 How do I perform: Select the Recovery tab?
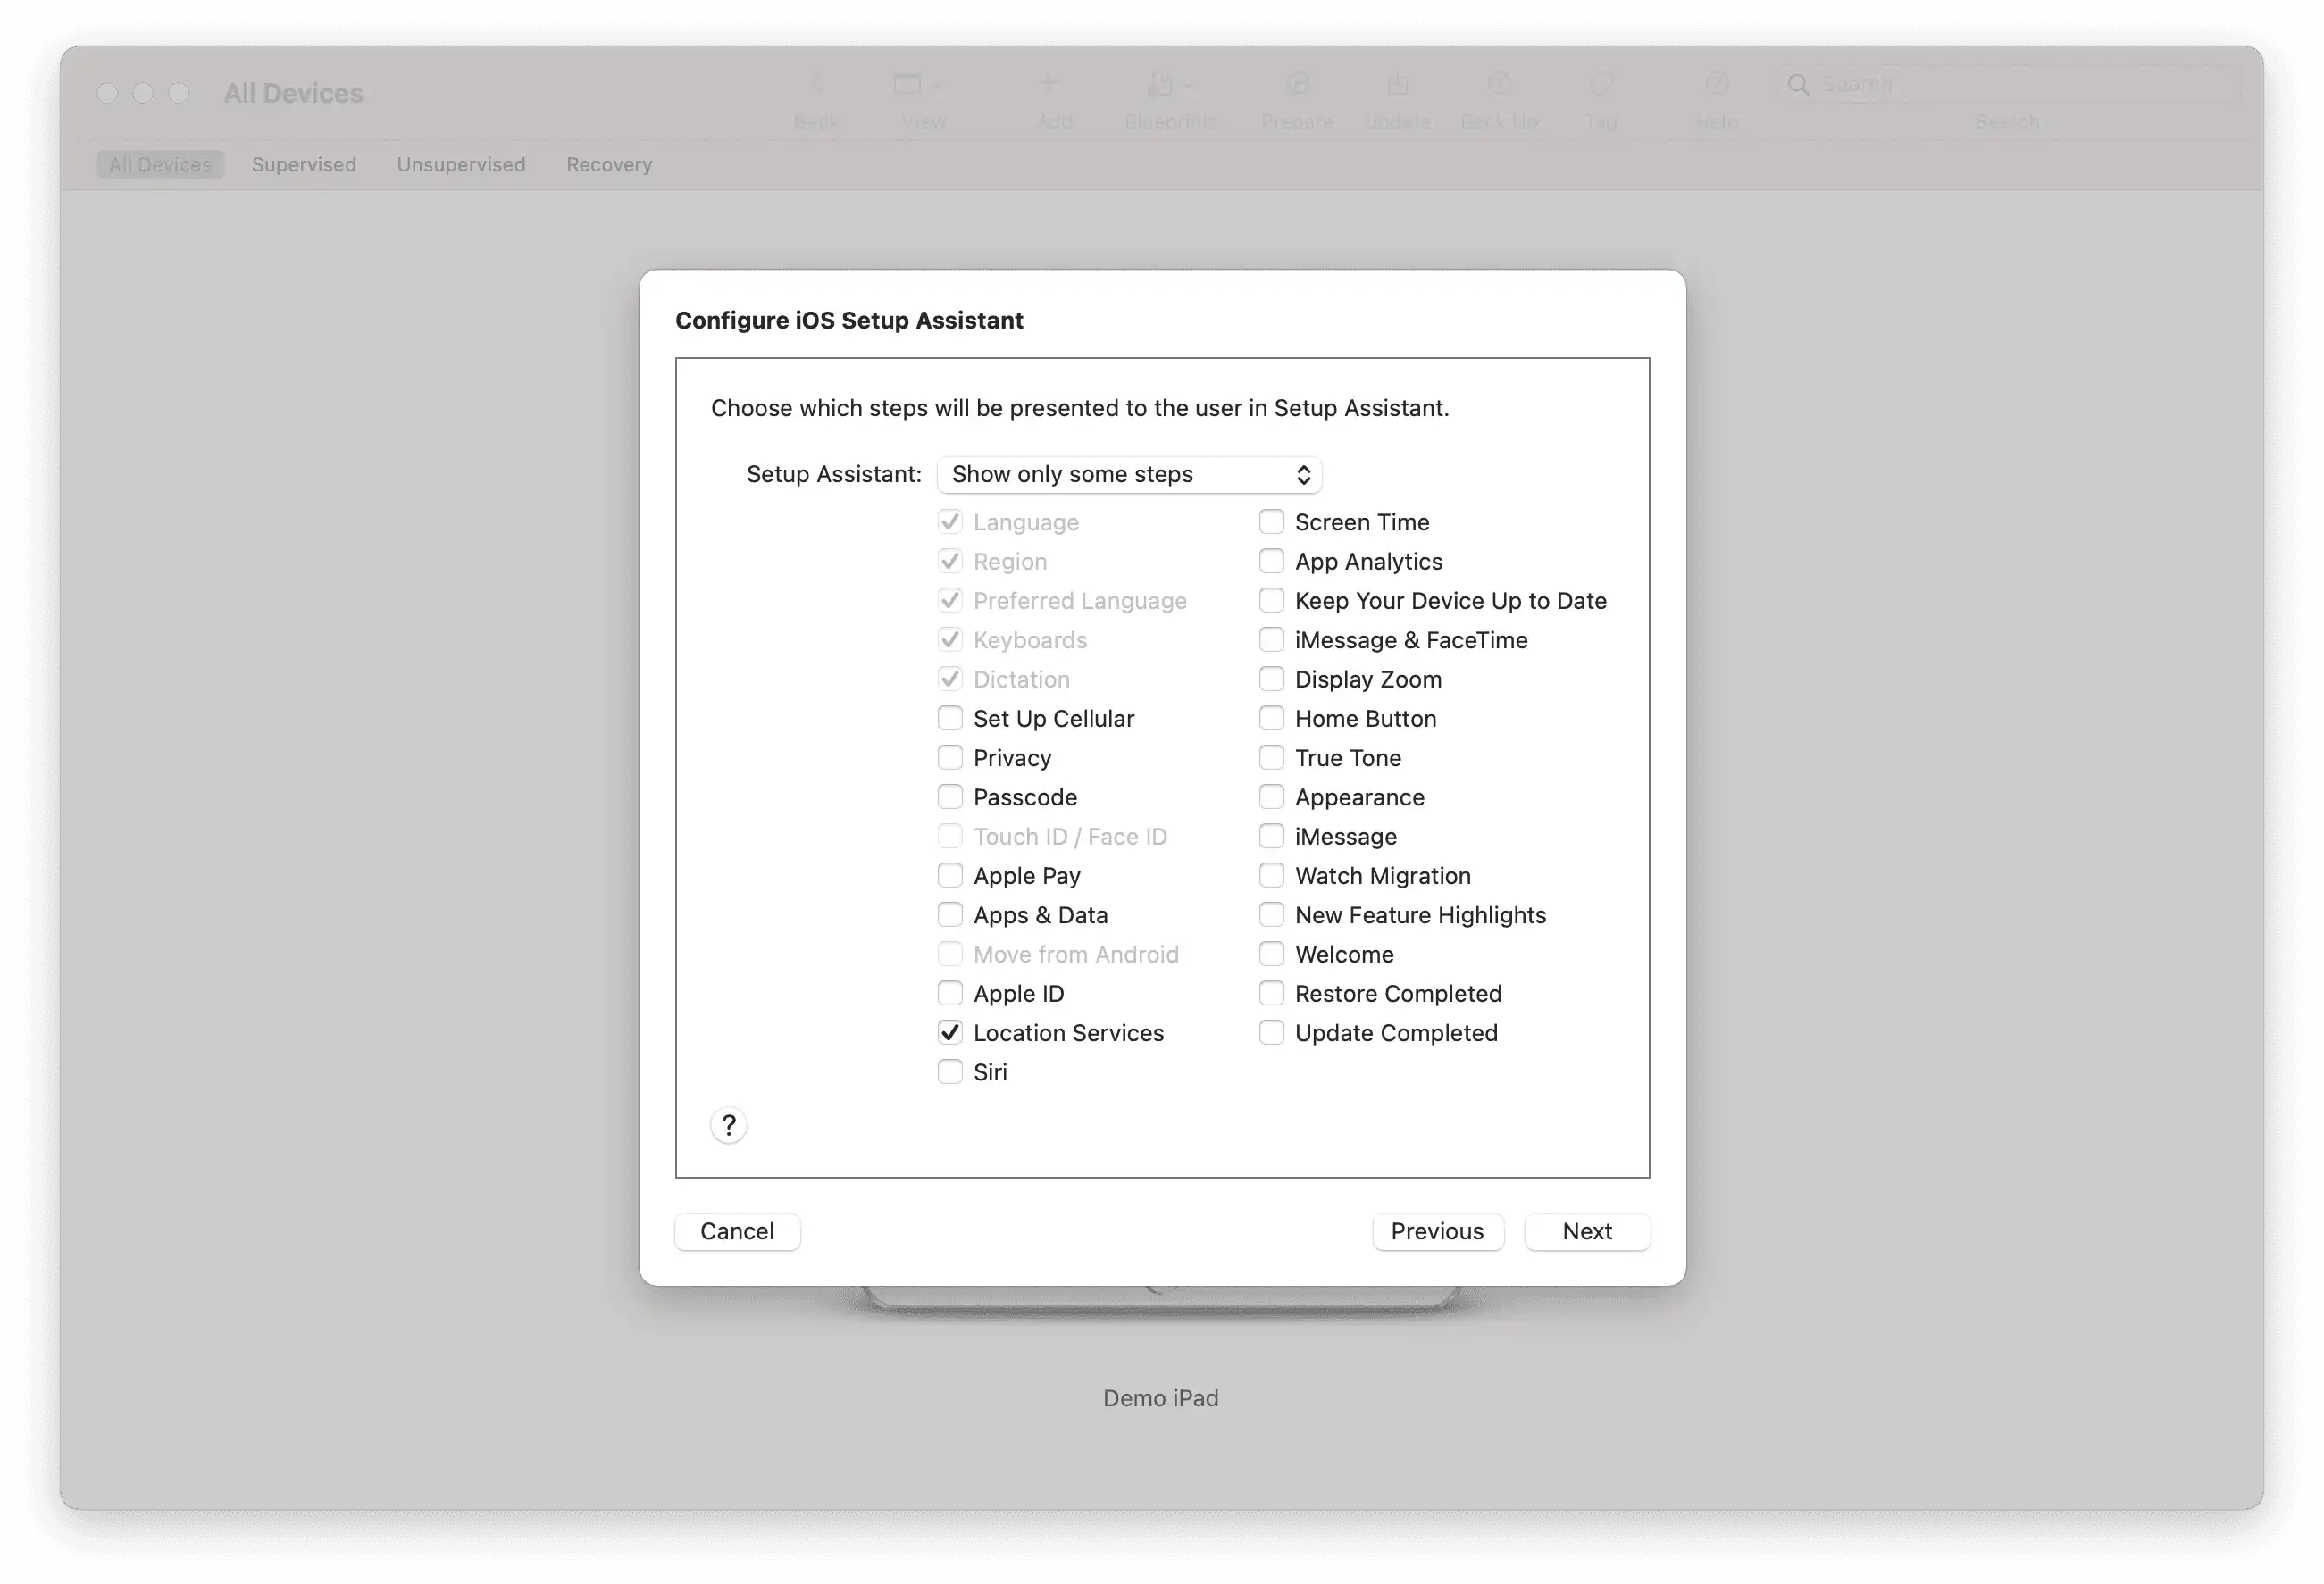[x=609, y=164]
